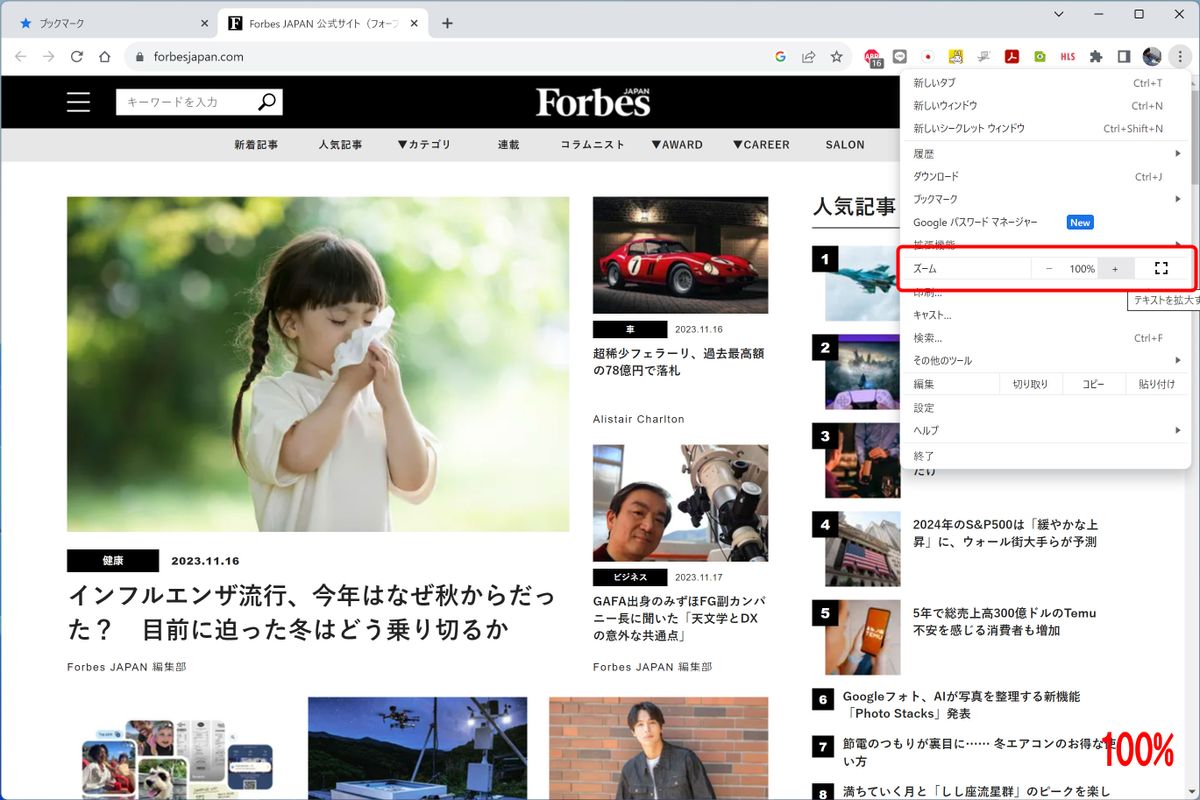Click the Forbes JAPAN logo
The height and width of the screenshot is (800, 1200).
[593, 102]
